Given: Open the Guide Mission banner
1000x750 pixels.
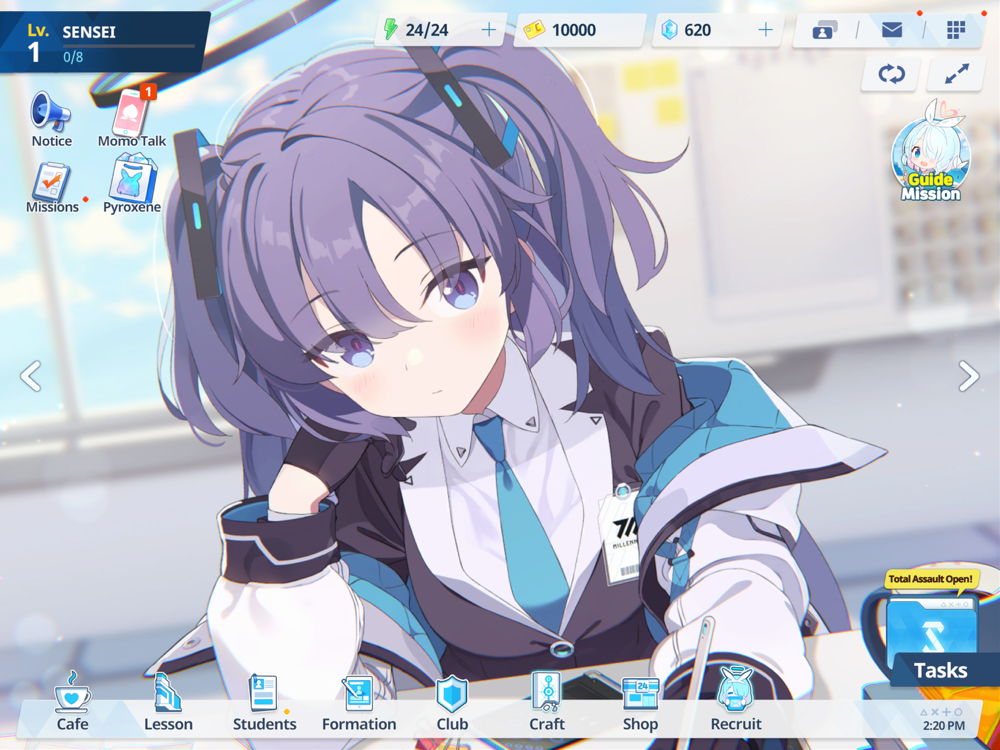Looking at the screenshot, I should pyautogui.click(x=930, y=153).
